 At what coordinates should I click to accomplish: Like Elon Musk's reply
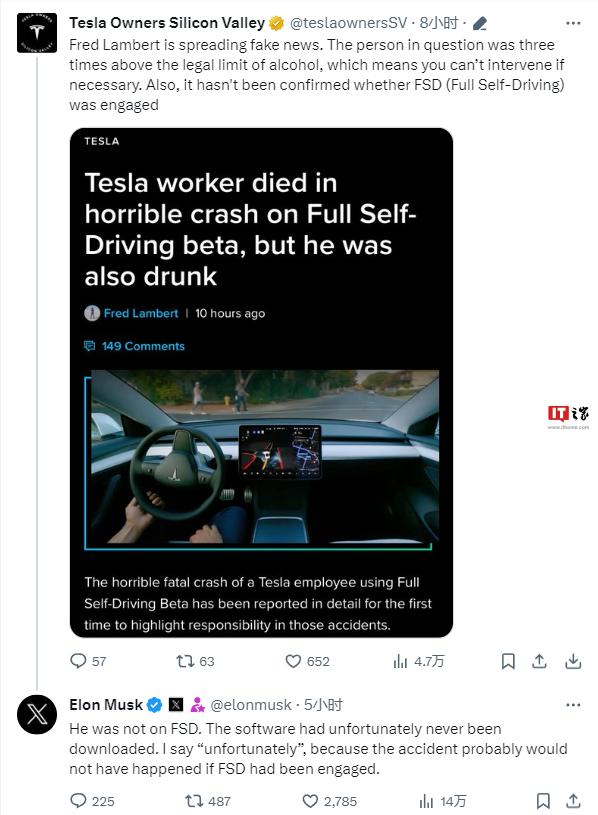pyautogui.click(x=329, y=801)
